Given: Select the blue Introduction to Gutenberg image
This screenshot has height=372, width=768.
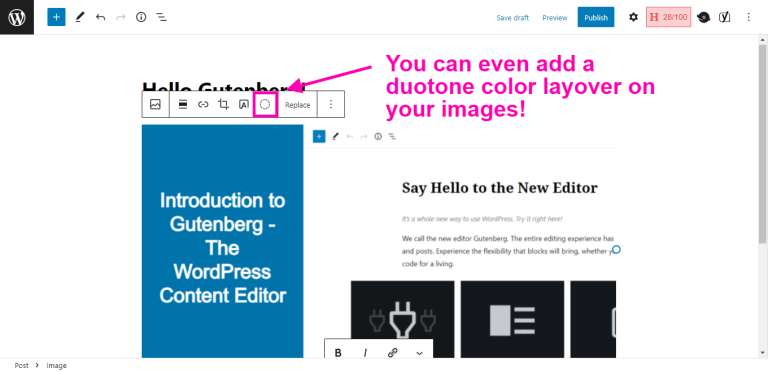Looking at the screenshot, I should point(222,241).
